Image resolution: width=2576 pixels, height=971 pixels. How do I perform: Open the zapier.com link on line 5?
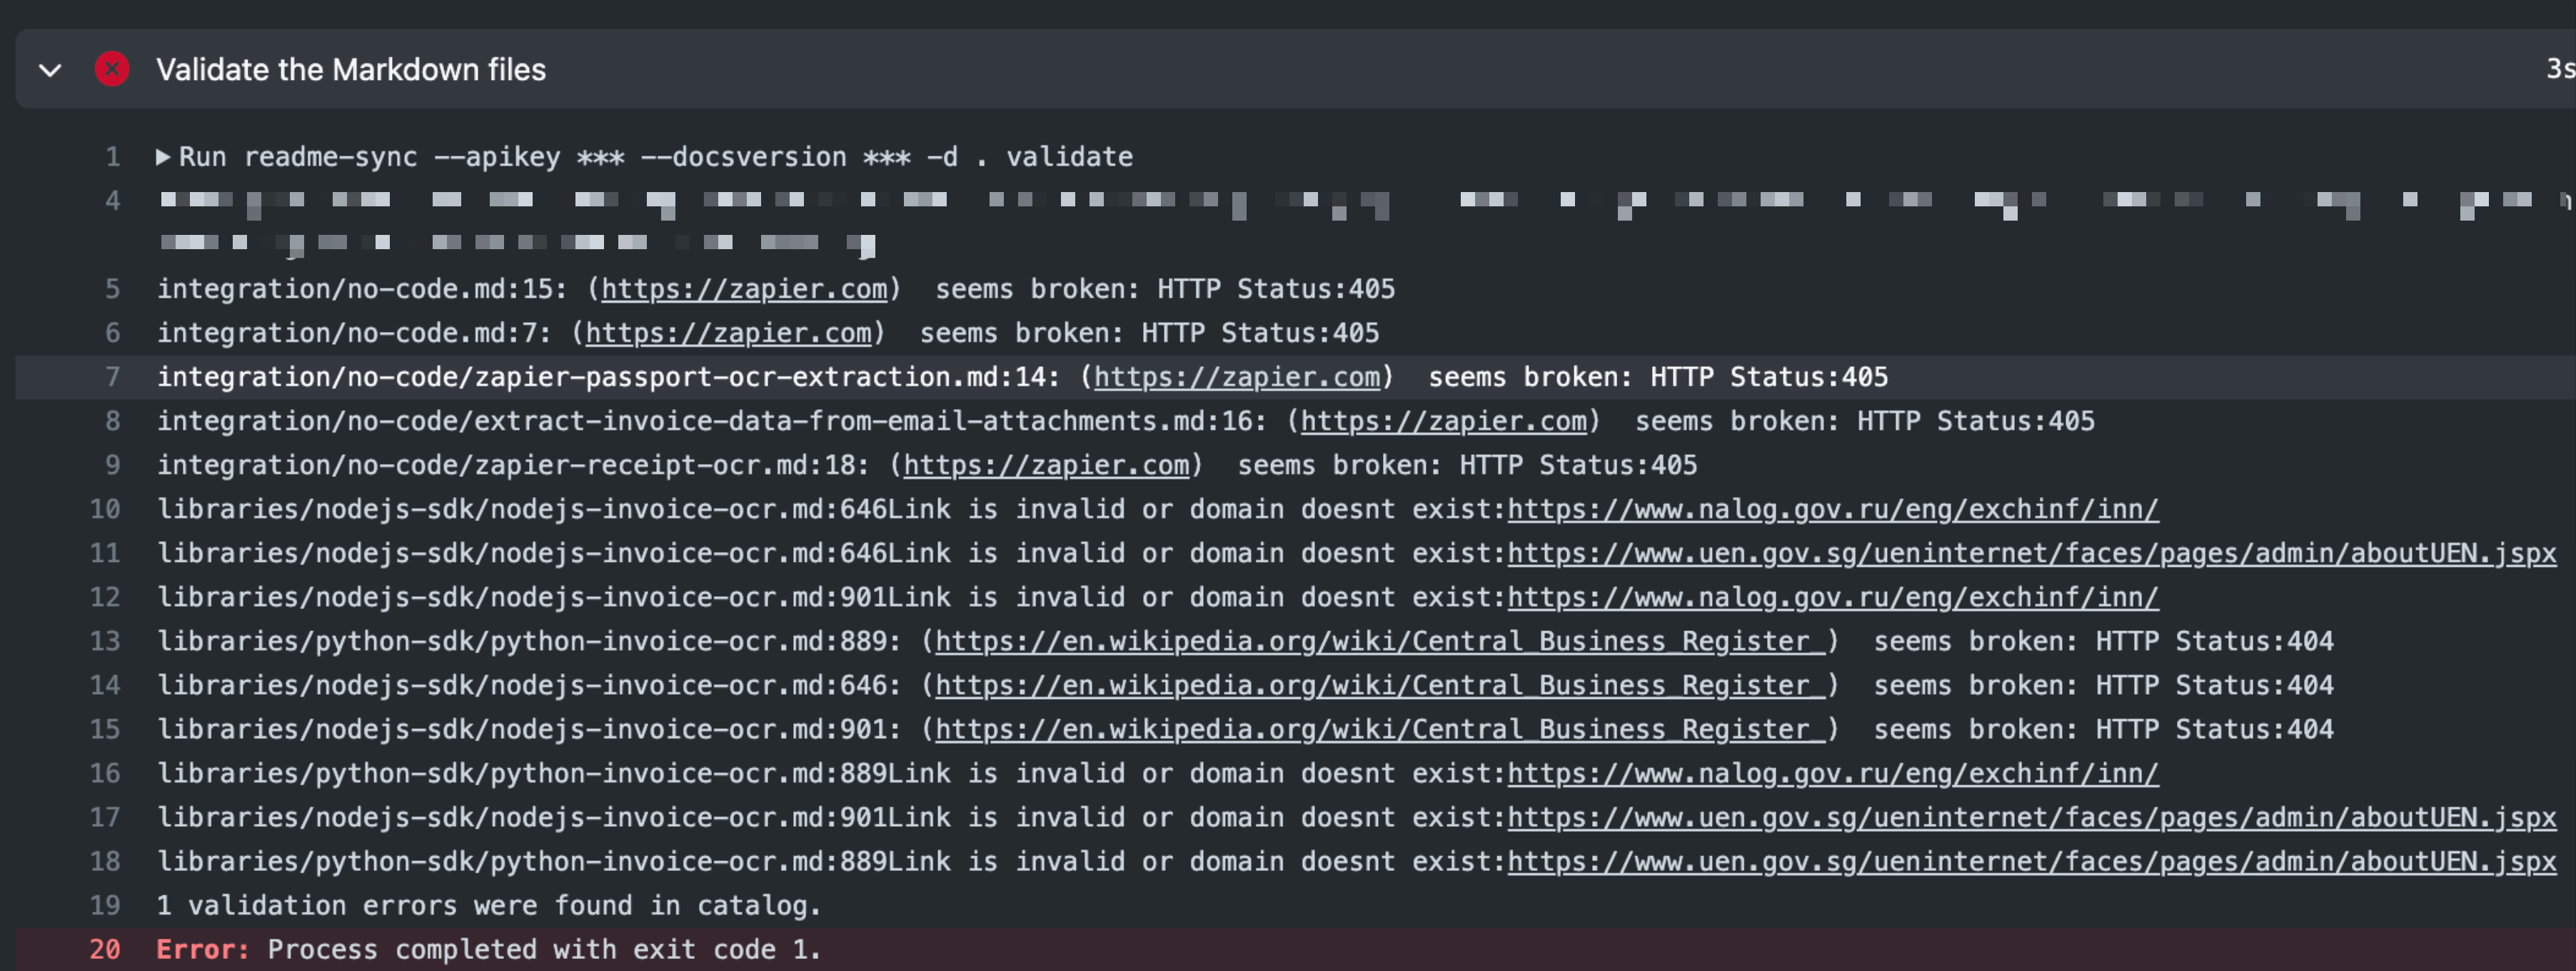point(746,289)
